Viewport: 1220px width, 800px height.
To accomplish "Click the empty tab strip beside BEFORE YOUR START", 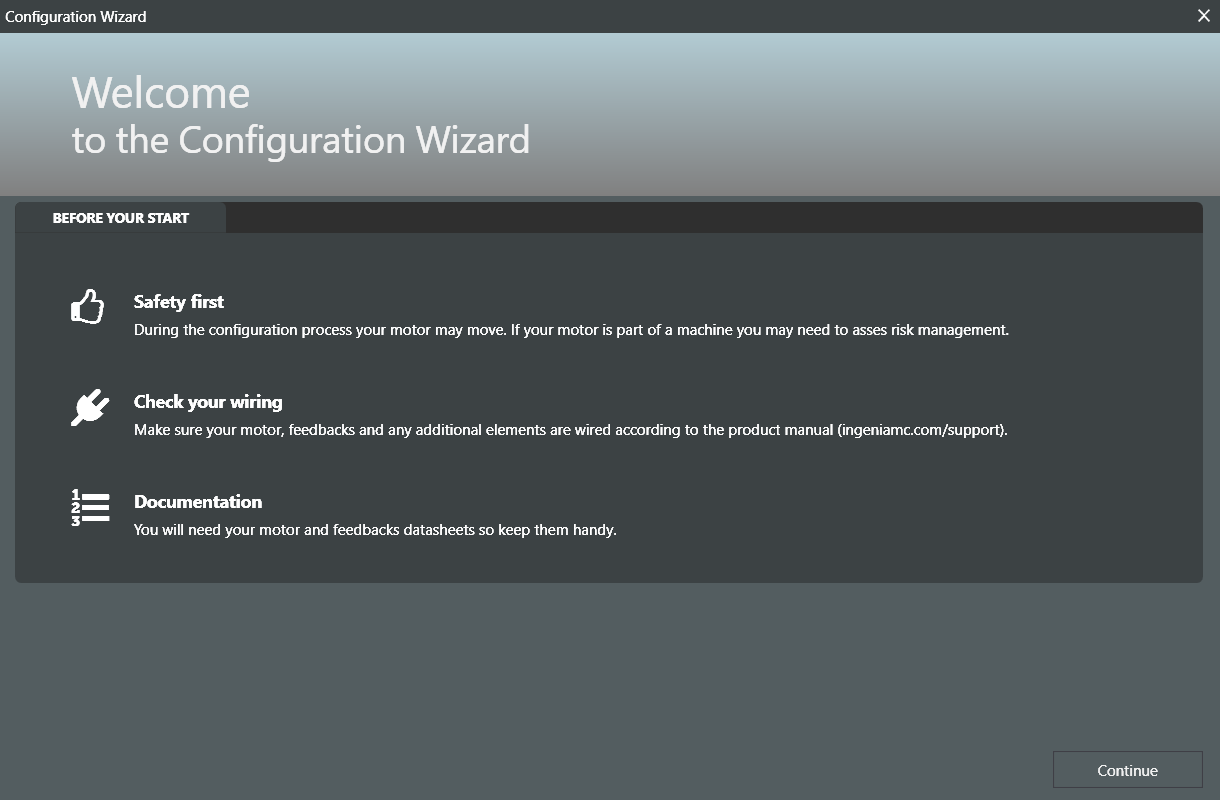I will [700, 218].
